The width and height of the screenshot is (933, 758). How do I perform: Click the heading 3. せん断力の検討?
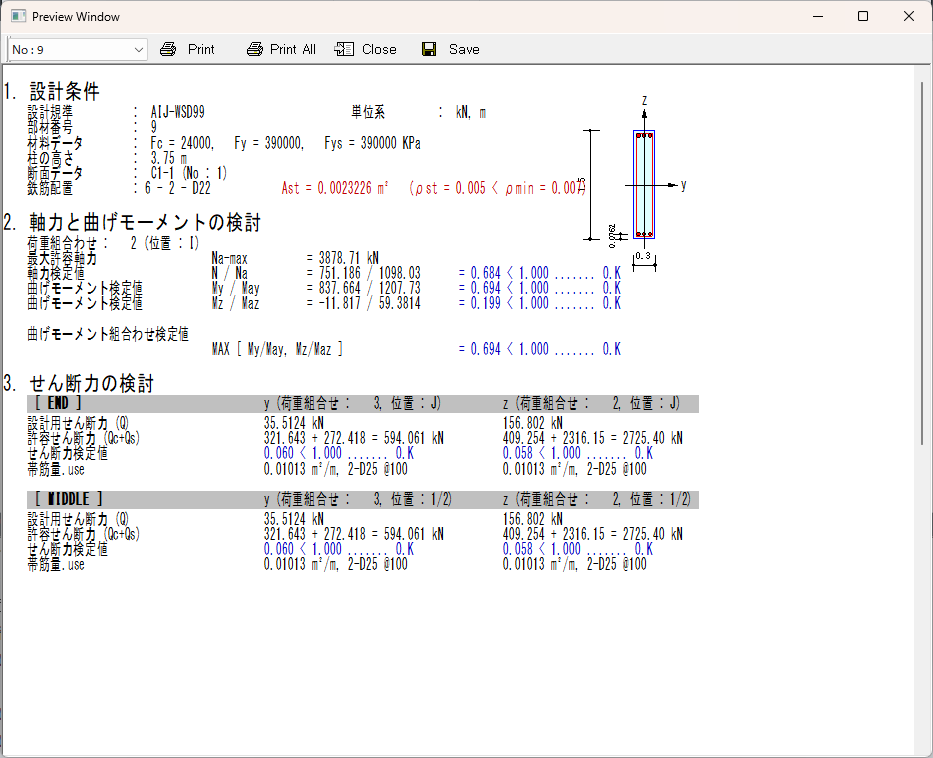tap(79, 383)
